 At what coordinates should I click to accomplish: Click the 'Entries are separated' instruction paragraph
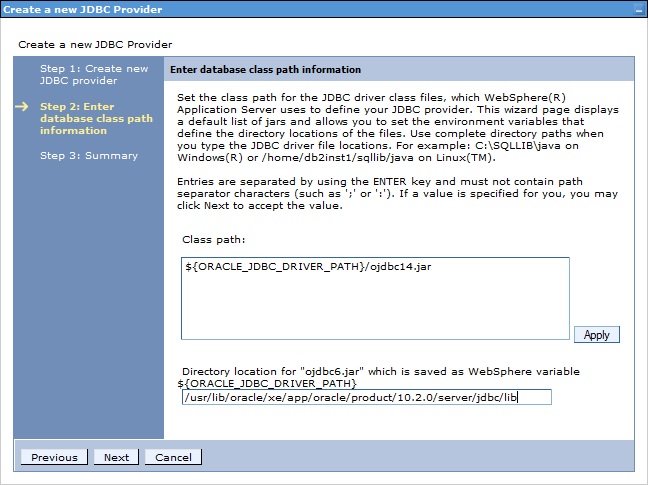[397, 193]
